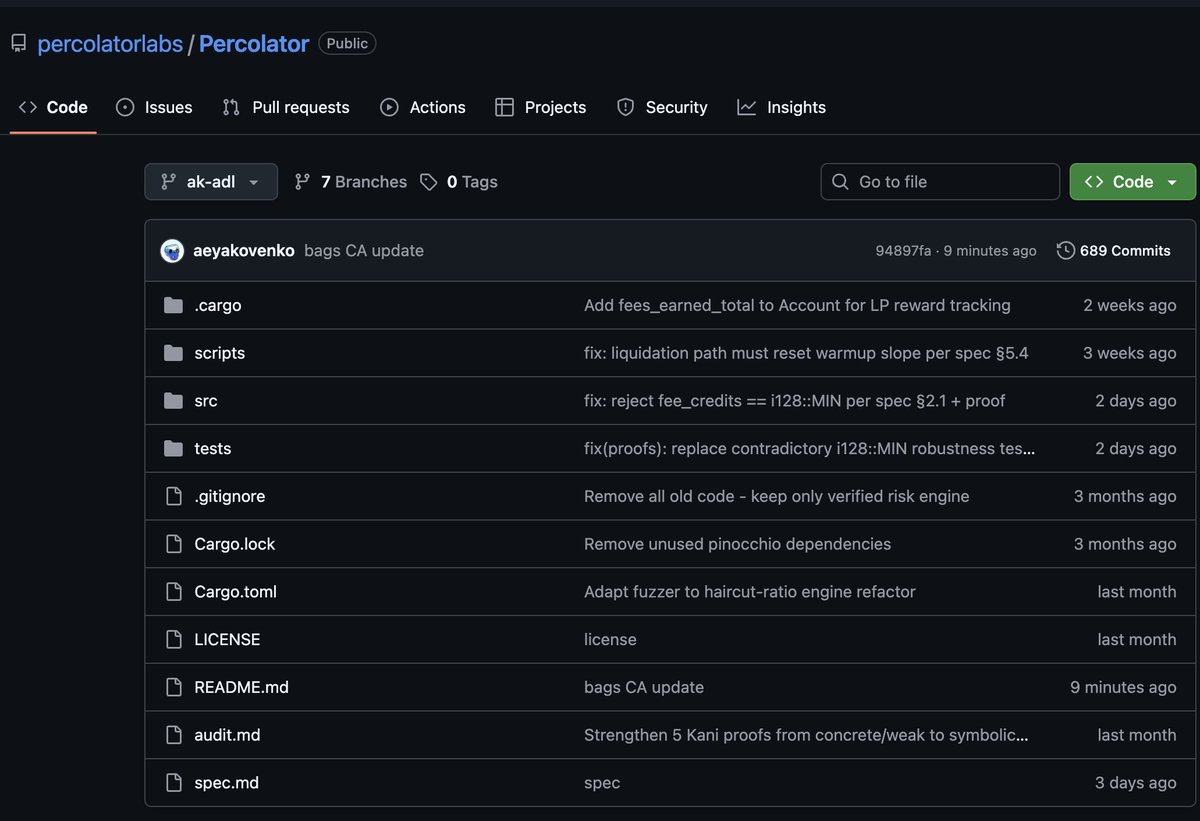Click the Insights graph icon

[747, 107]
